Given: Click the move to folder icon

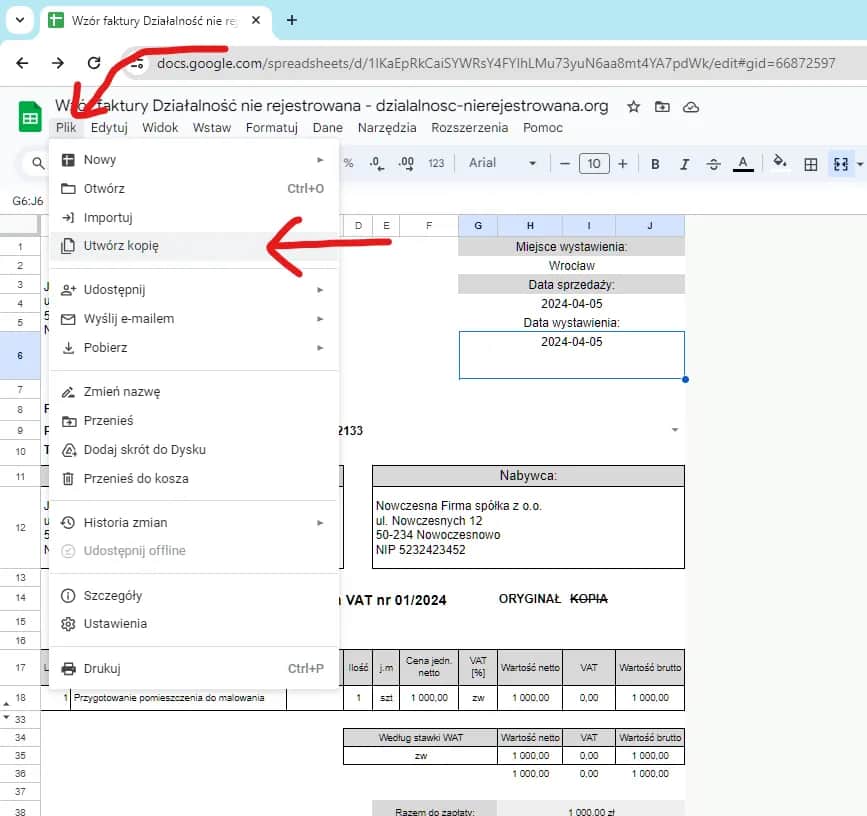Looking at the screenshot, I should tap(662, 107).
